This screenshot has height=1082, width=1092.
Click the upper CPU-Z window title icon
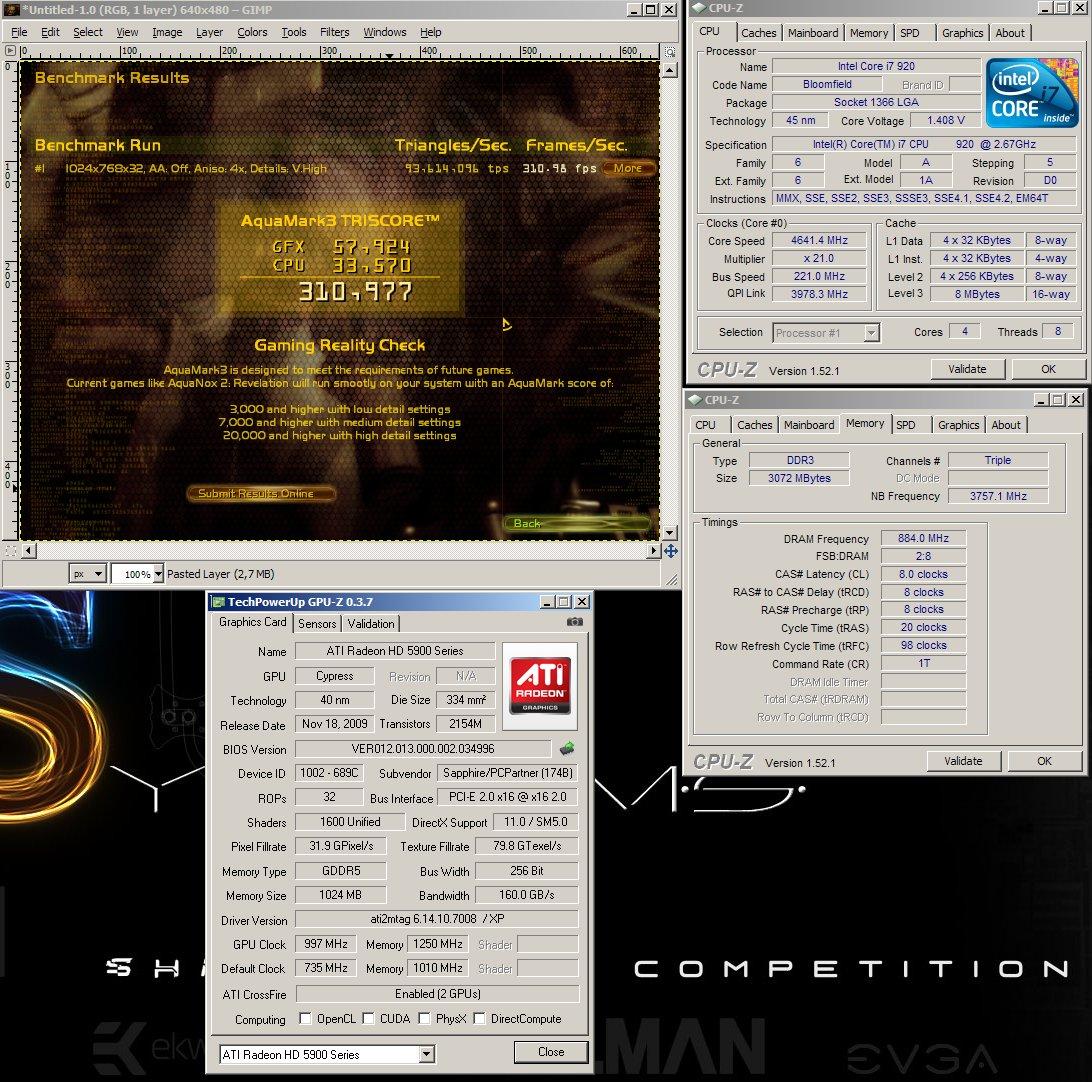click(x=699, y=8)
